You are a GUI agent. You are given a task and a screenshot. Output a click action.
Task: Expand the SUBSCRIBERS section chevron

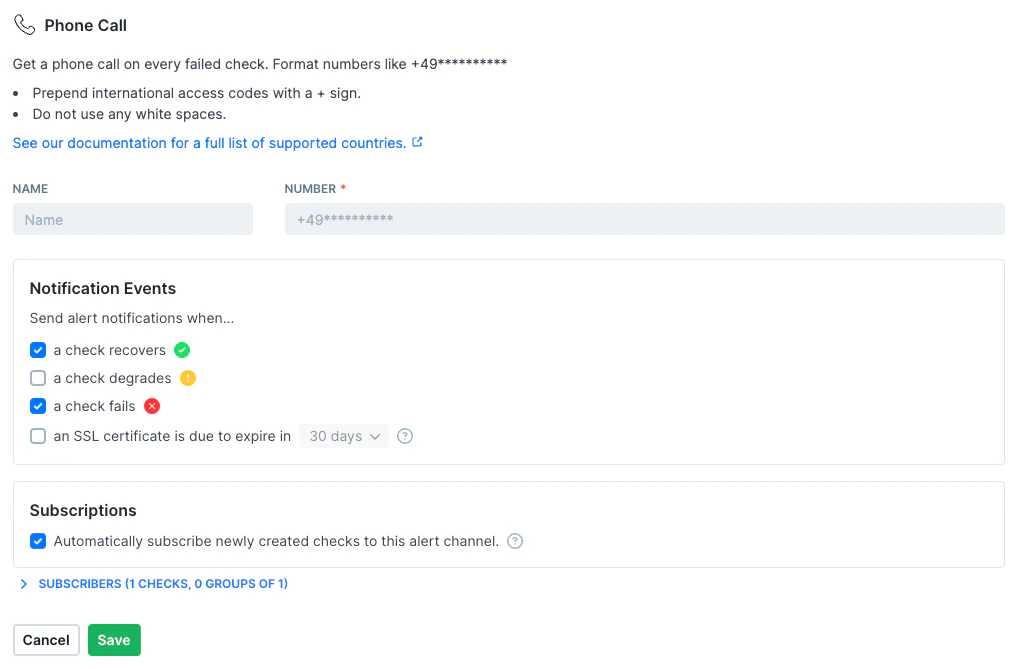coord(22,583)
